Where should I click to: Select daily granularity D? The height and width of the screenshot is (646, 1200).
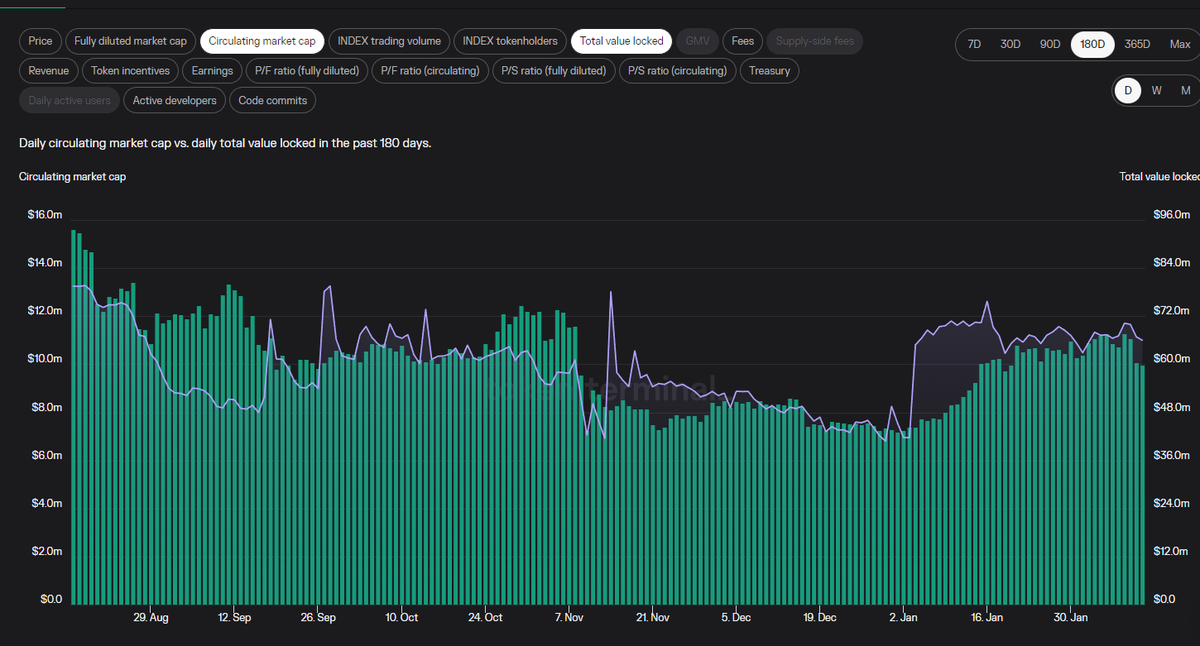click(x=1128, y=90)
